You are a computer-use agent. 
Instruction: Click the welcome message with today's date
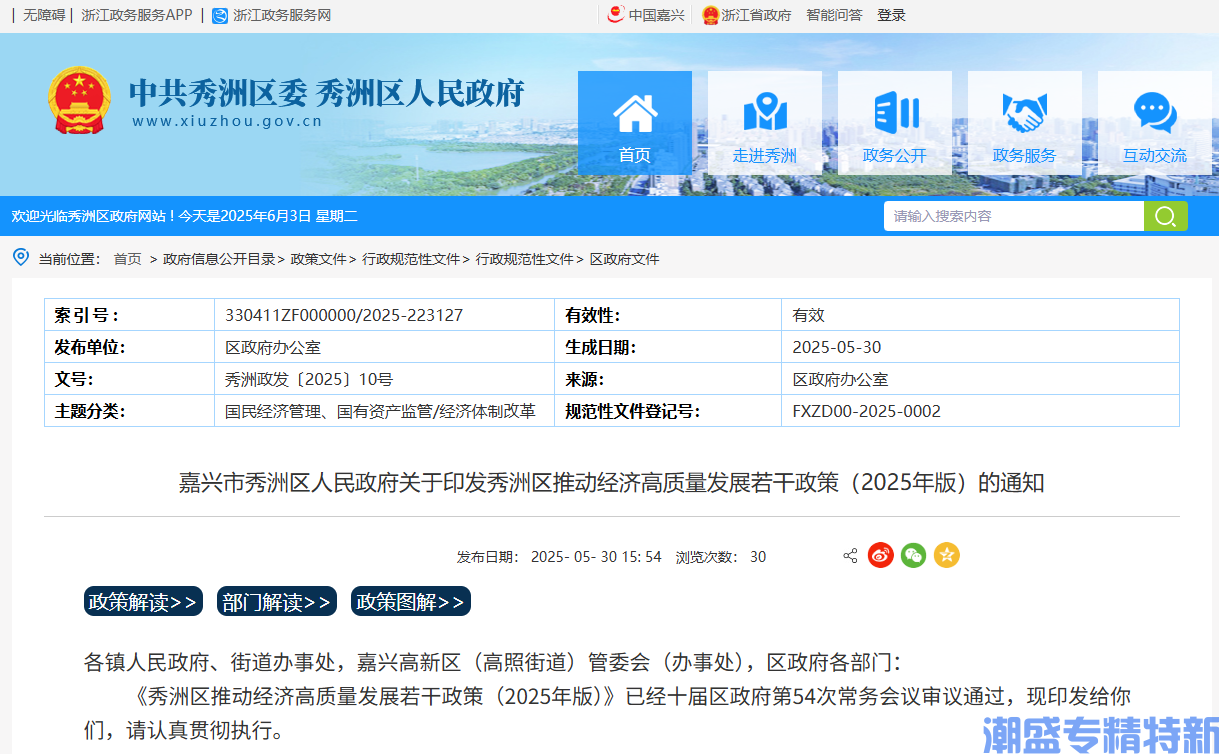pyautogui.click(x=184, y=216)
